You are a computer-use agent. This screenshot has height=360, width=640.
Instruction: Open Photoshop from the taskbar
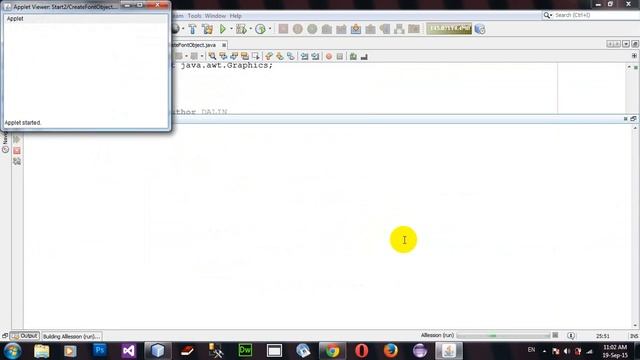[x=99, y=351]
